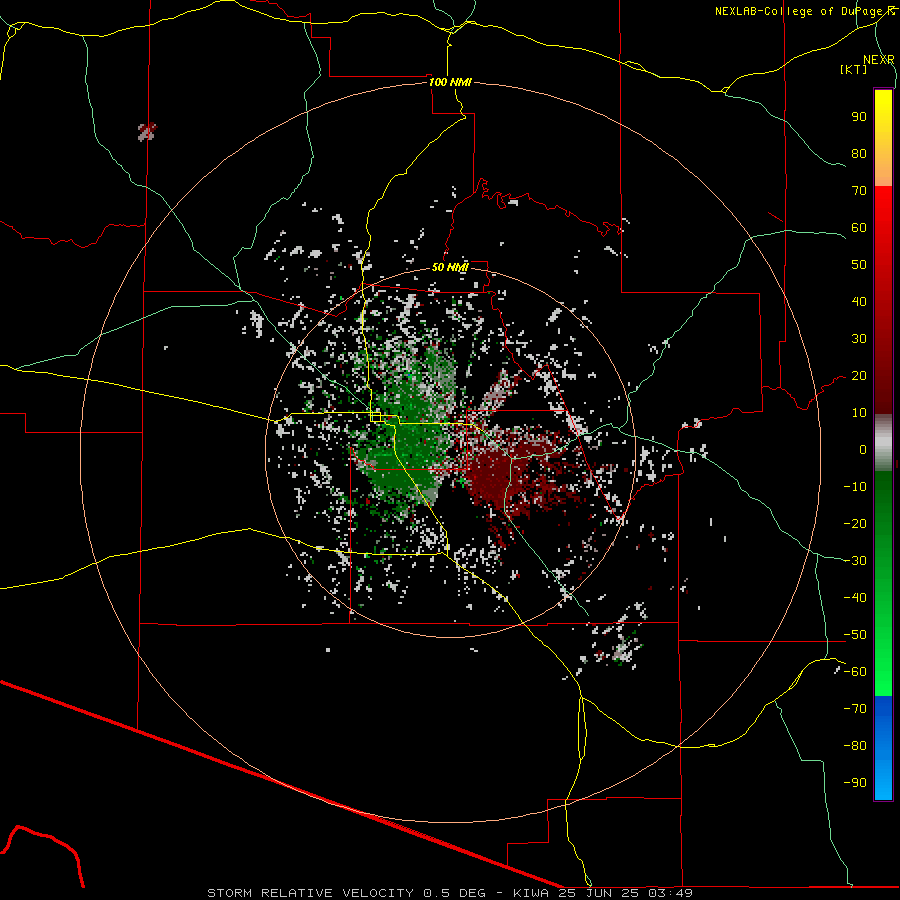Click the positive 10 value on the velocity scale
The image size is (900, 900).
[859, 413]
